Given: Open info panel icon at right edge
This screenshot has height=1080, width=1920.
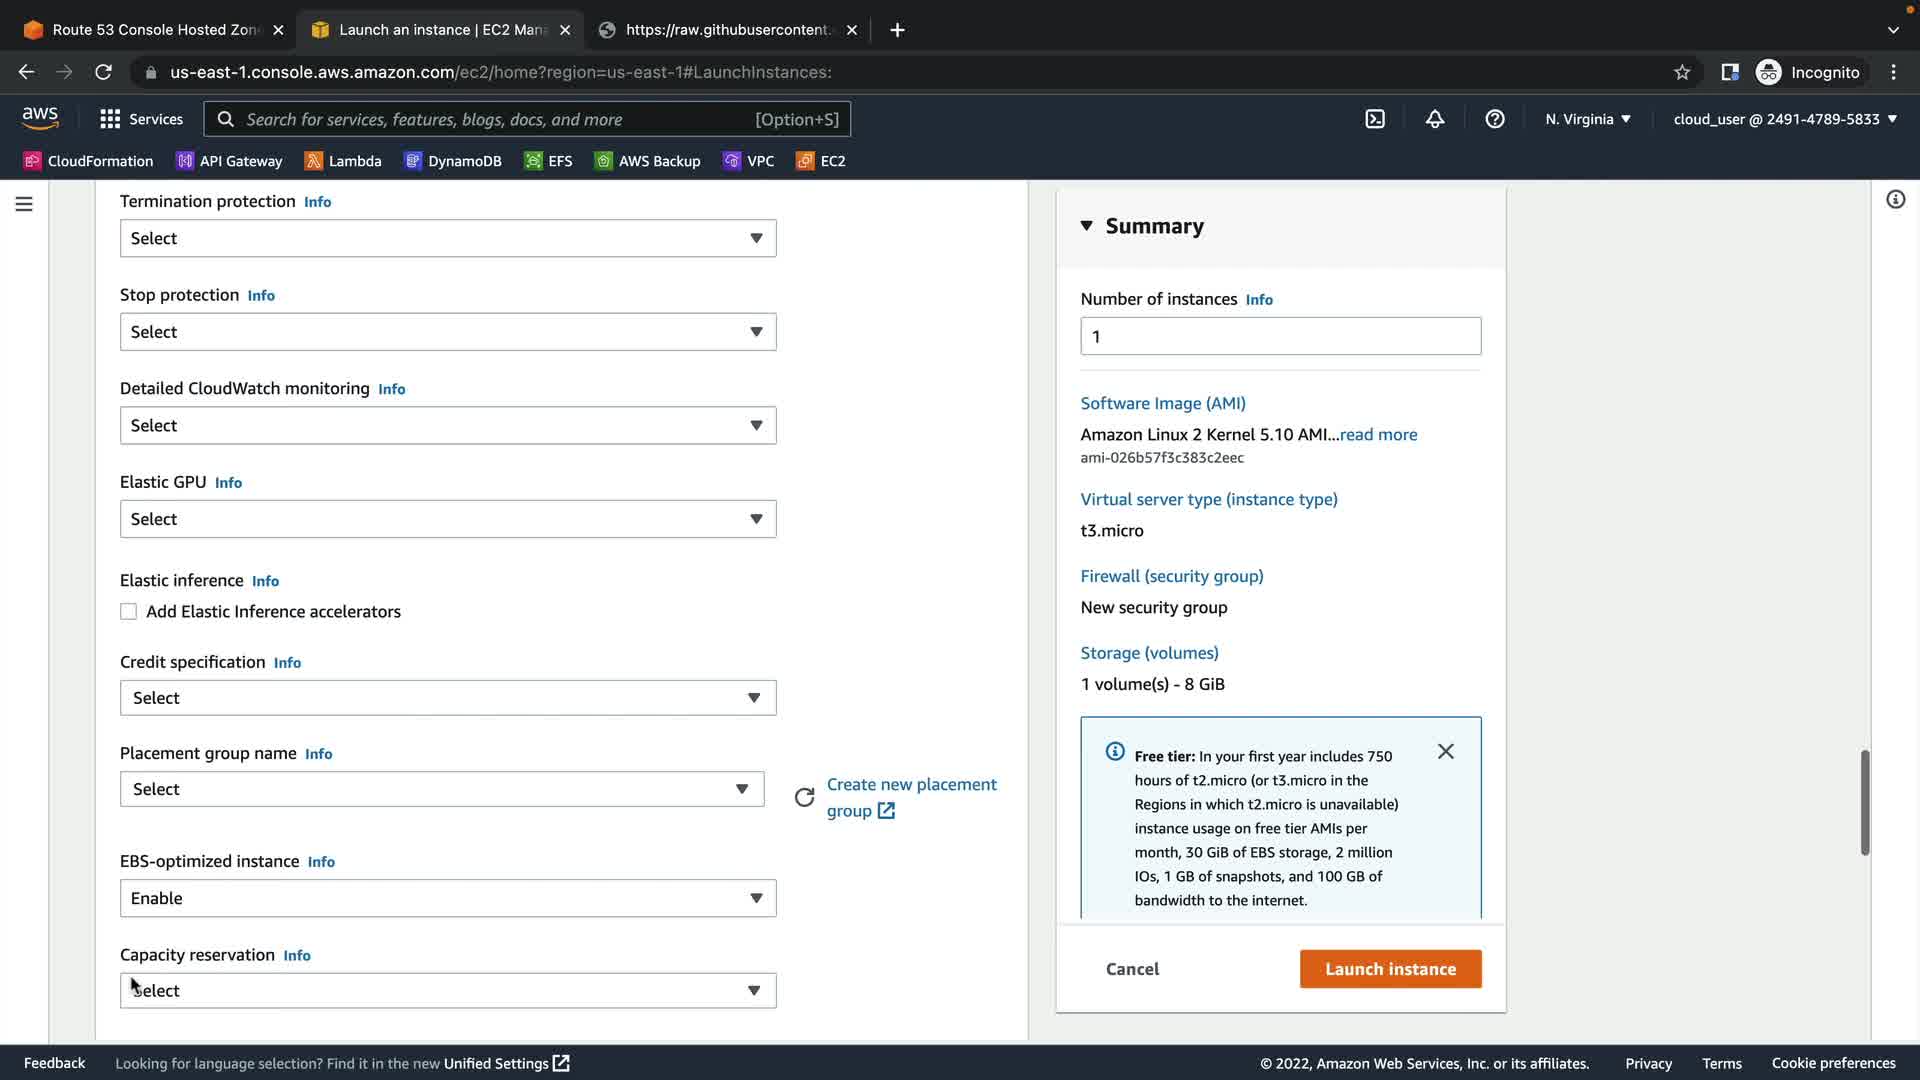Looking at the screenshot, I should coord(1895,200).
